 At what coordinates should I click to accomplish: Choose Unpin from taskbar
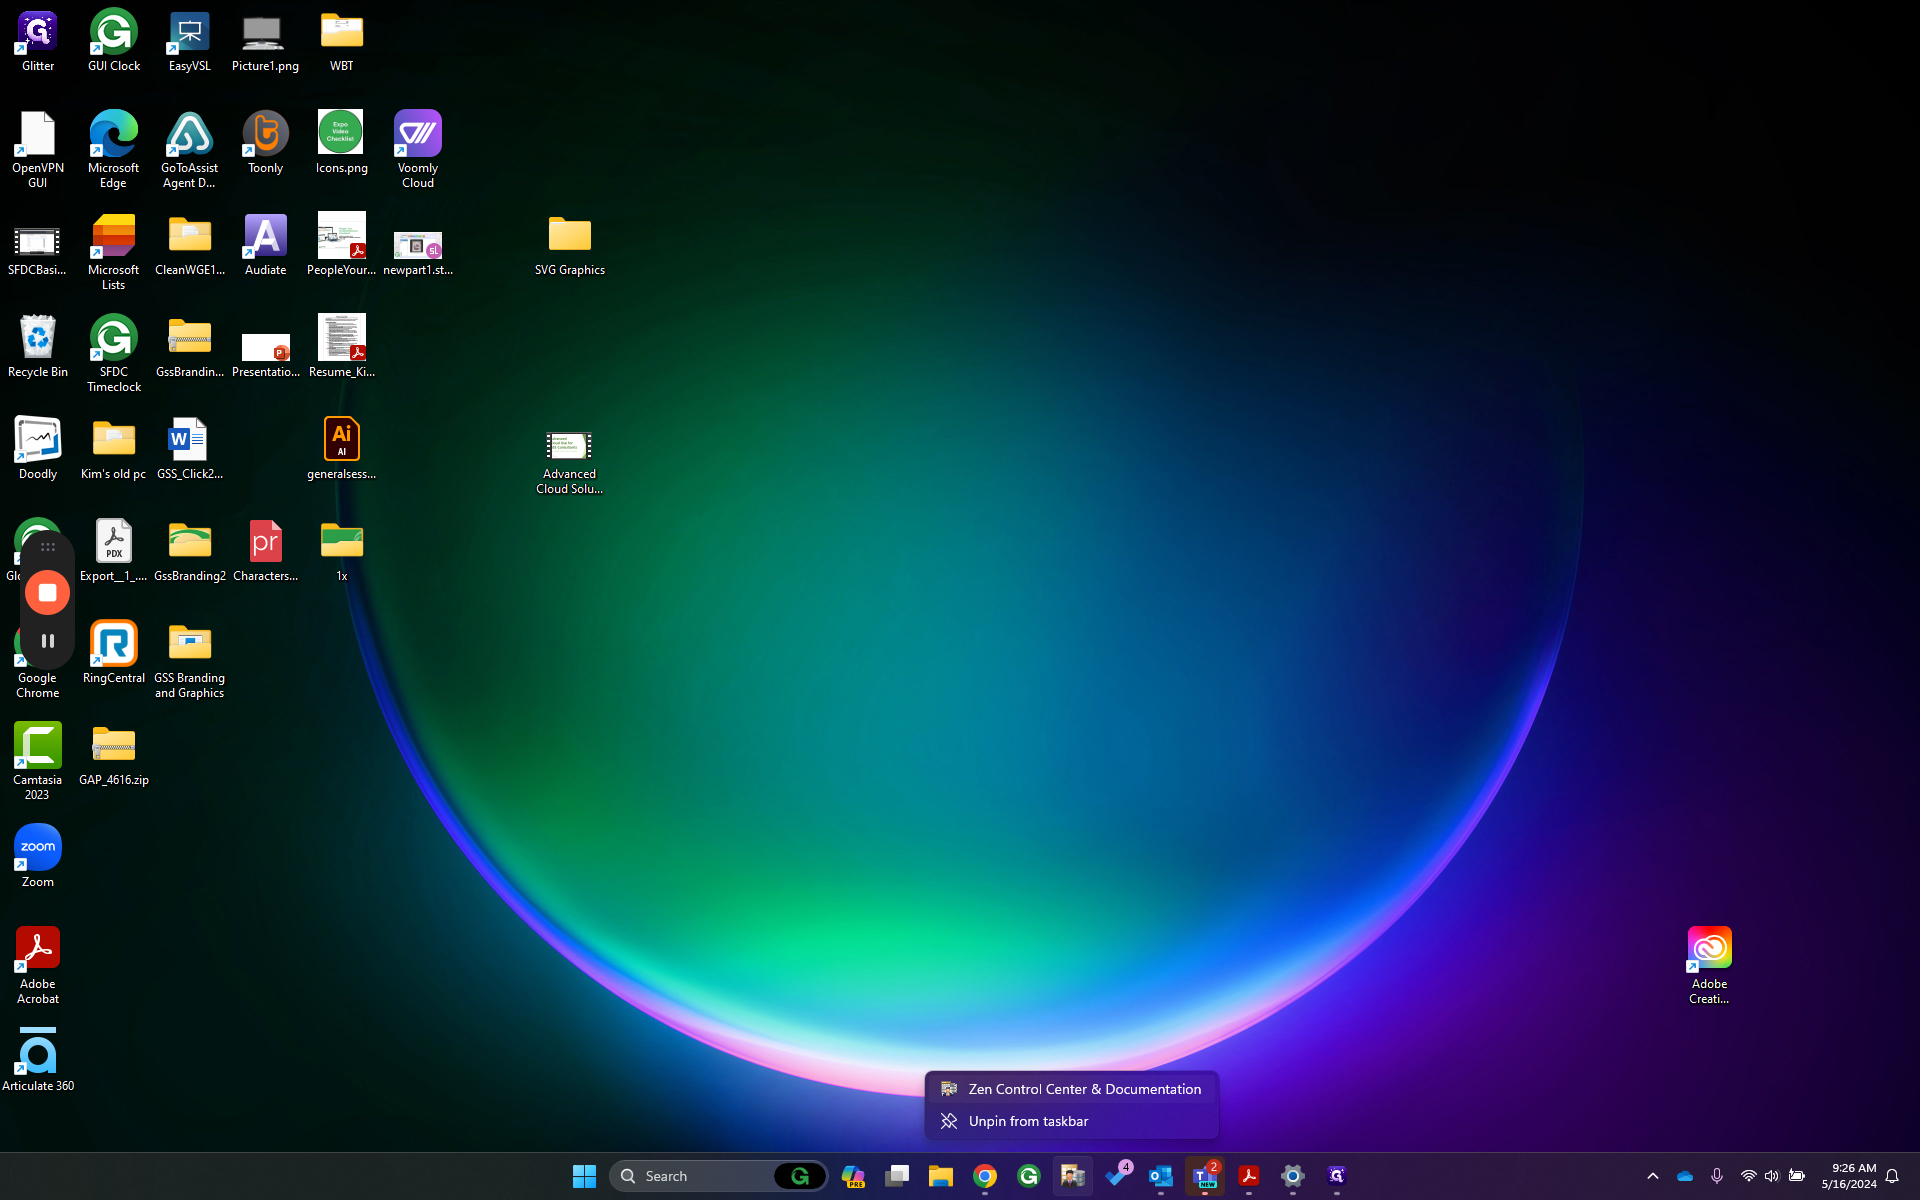pos(1071,1121)
